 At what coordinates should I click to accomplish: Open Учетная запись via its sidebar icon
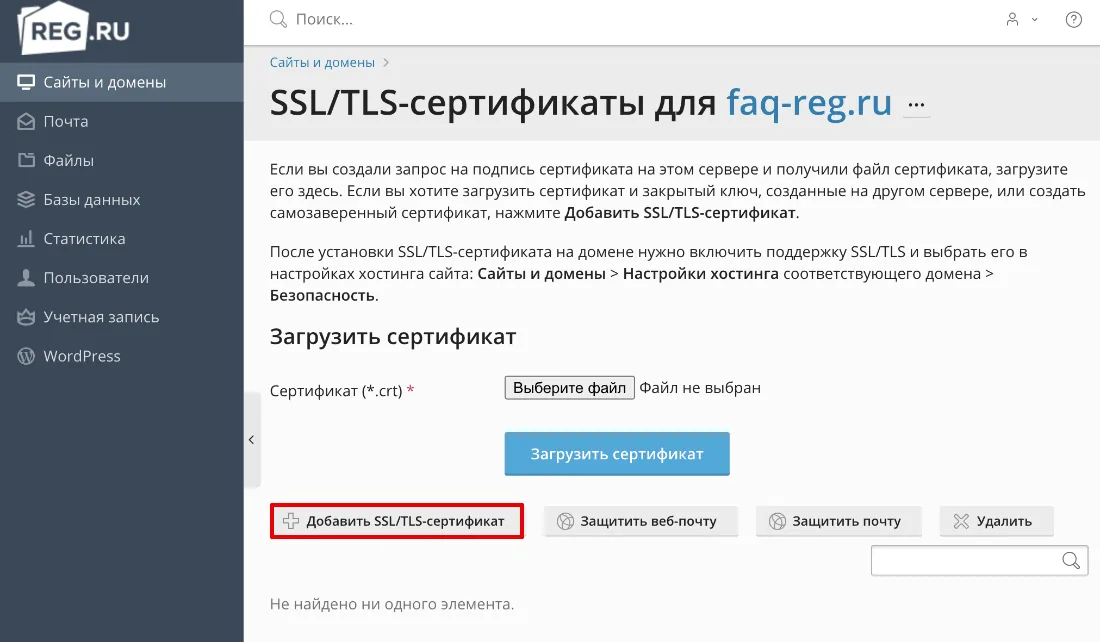[26, 316]
